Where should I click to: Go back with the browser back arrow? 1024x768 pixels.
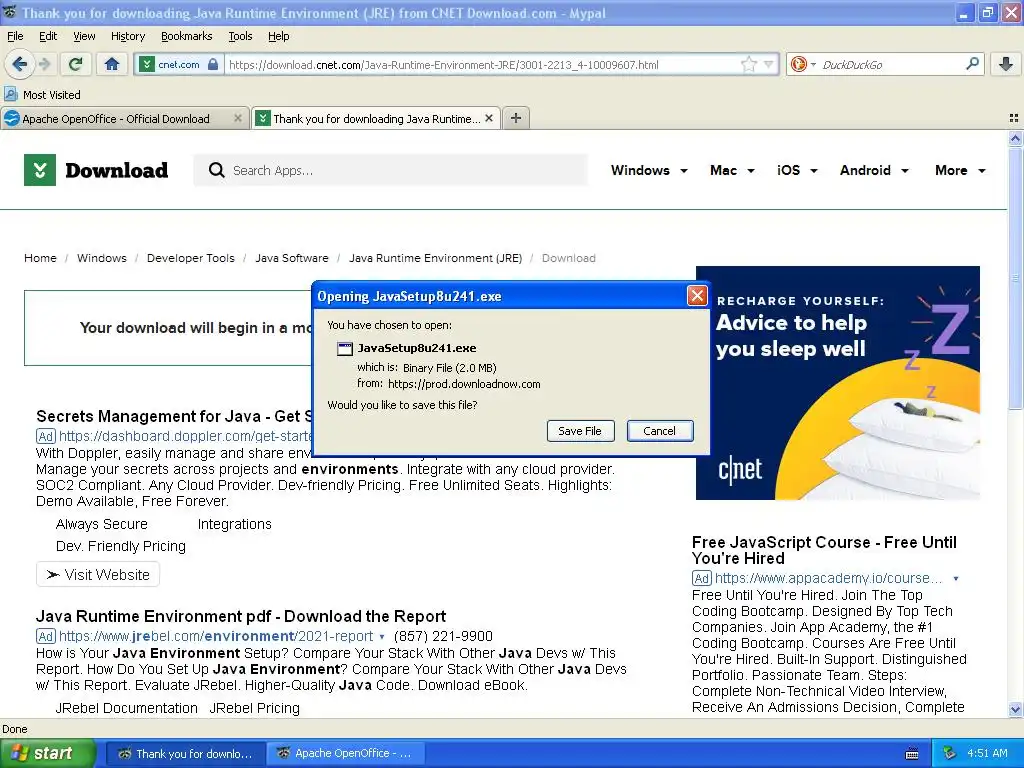pyautogui.click(x=19, y=64)
